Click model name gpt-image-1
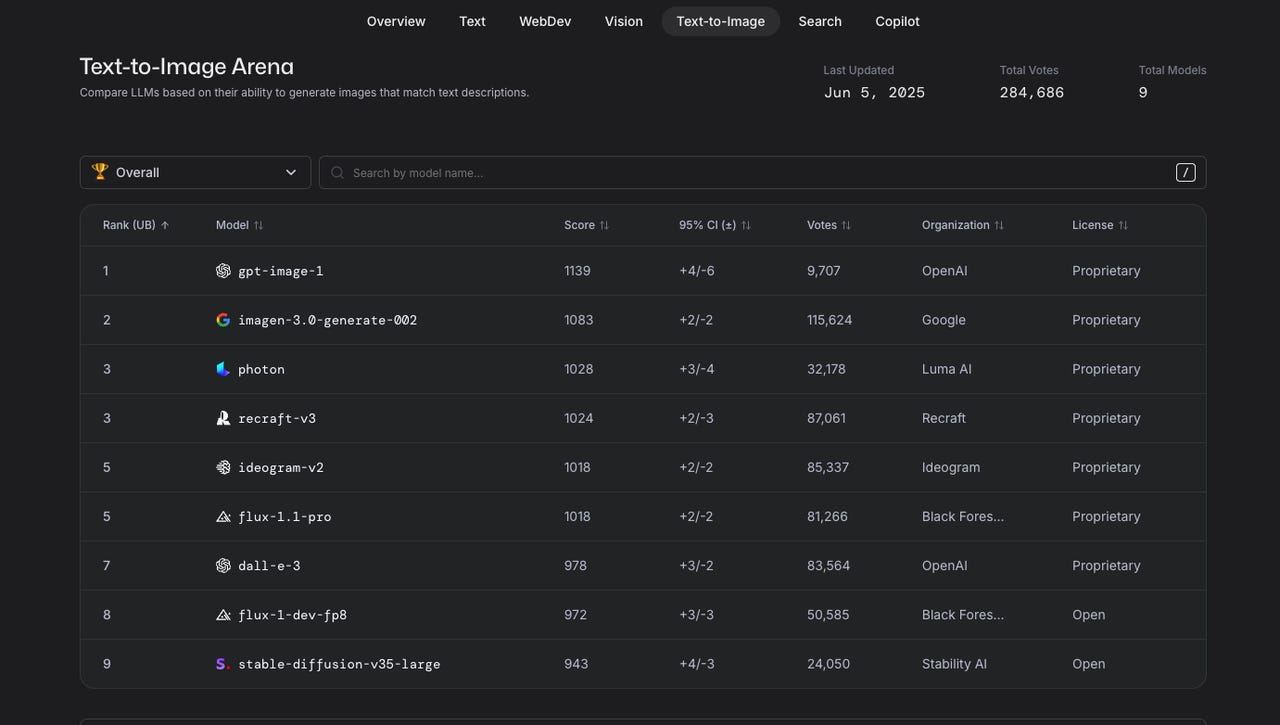 pos(281,271)
